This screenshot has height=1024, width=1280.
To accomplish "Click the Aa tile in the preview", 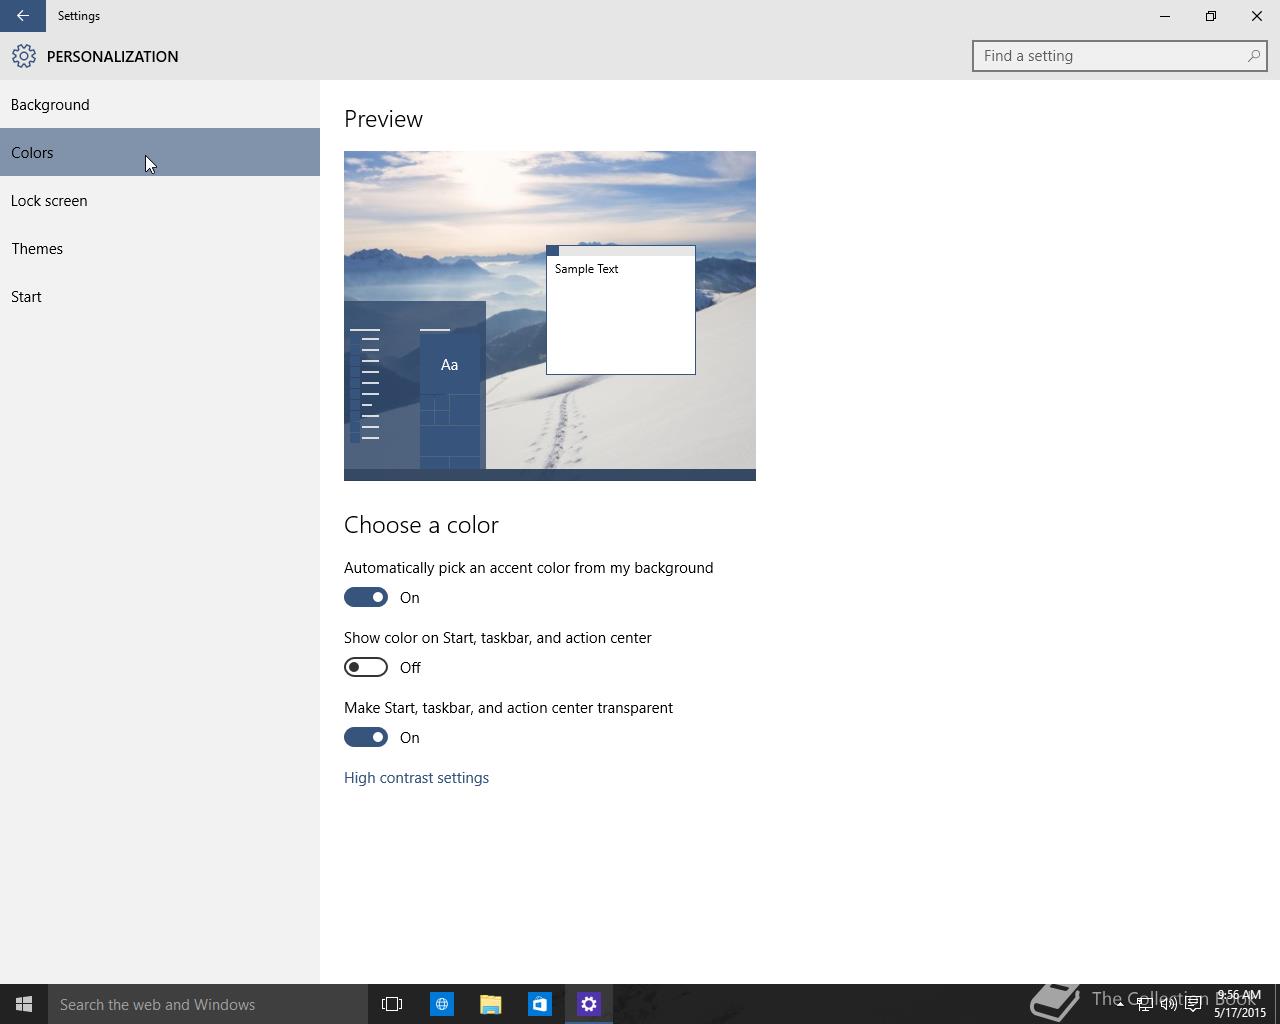I will click(450, 364).
